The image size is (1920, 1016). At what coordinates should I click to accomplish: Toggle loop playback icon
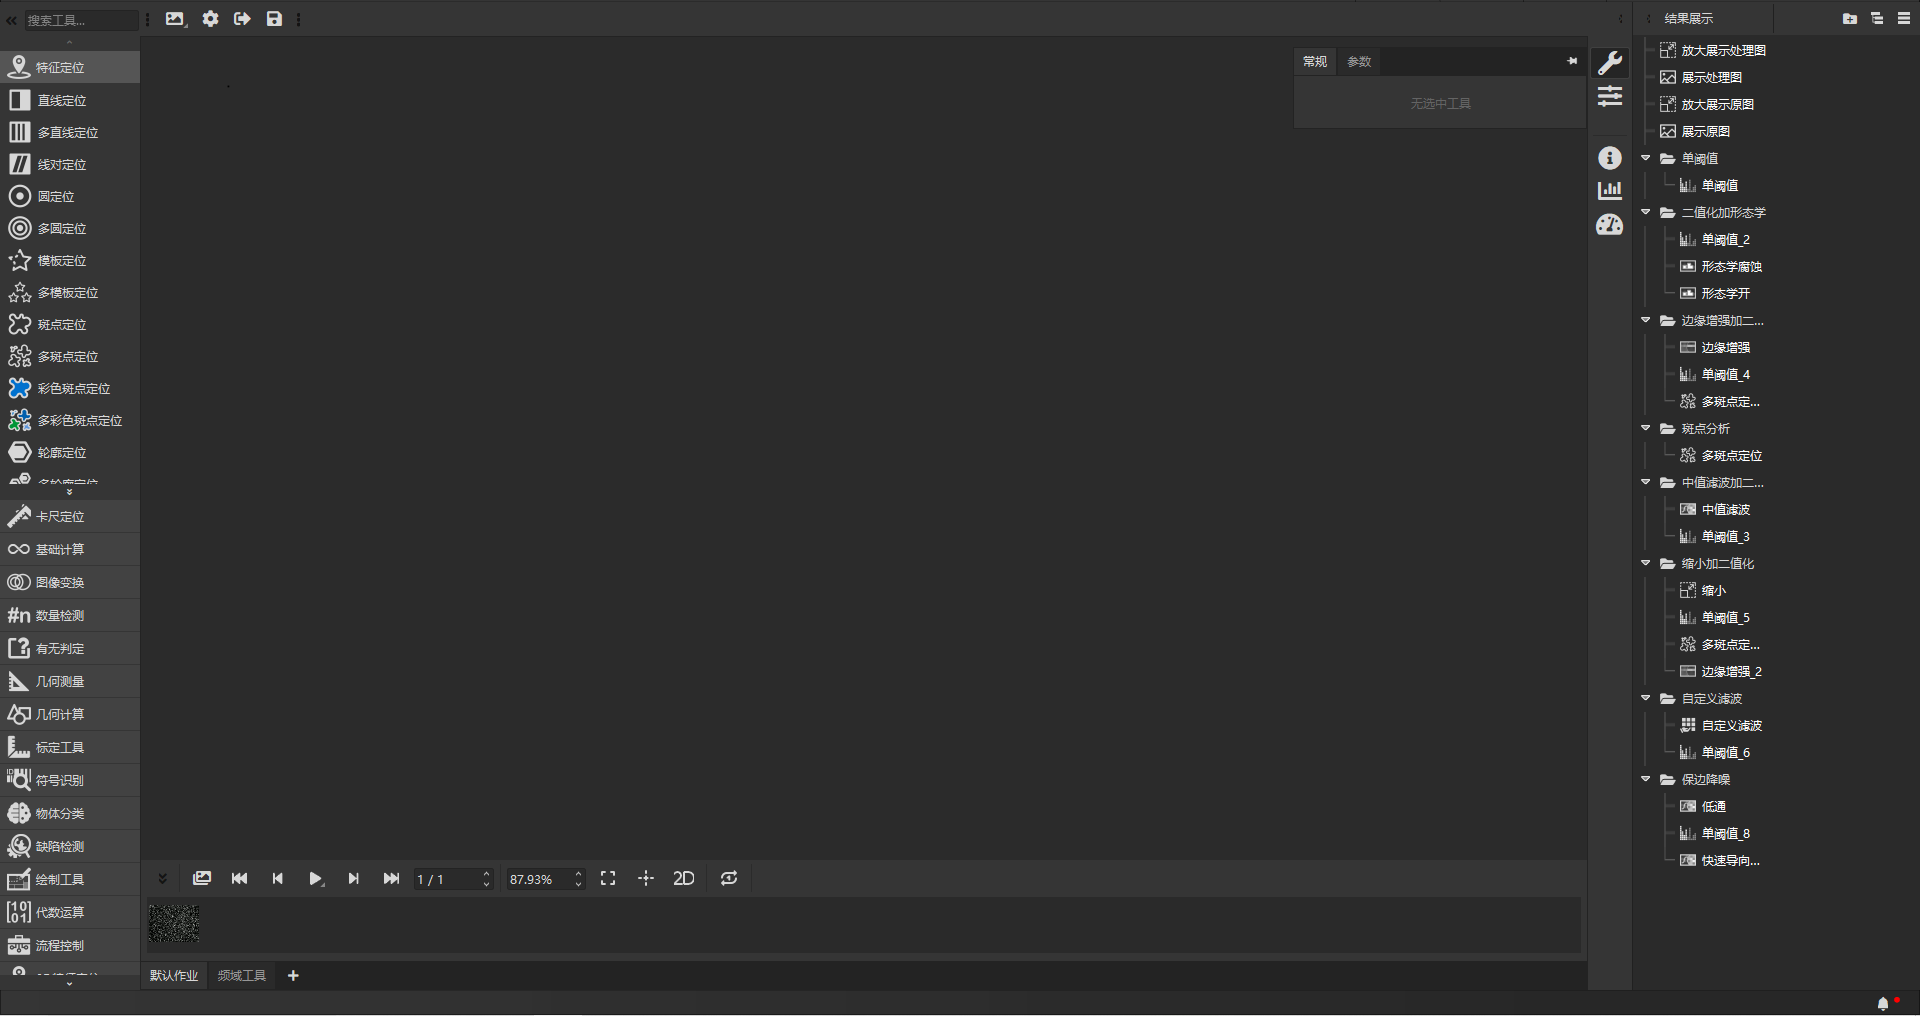pyautogui.click(x=729, y=878)
